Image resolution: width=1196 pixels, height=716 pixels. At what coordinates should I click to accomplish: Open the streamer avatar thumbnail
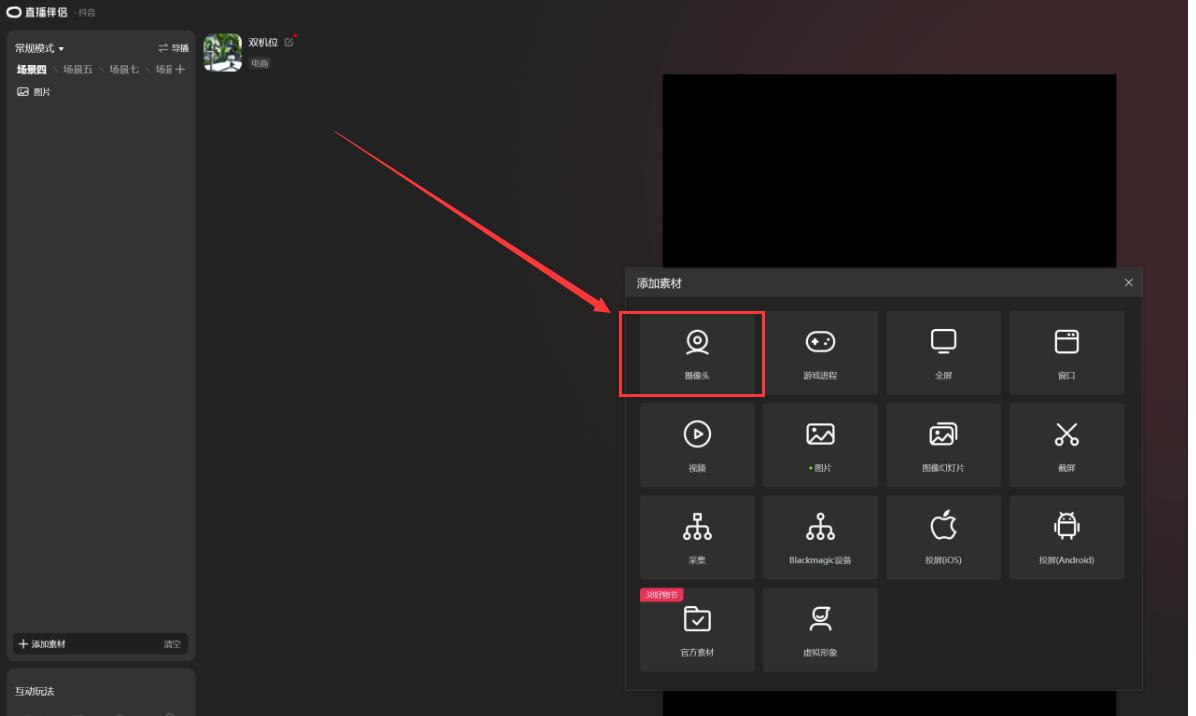coord(223,53)
